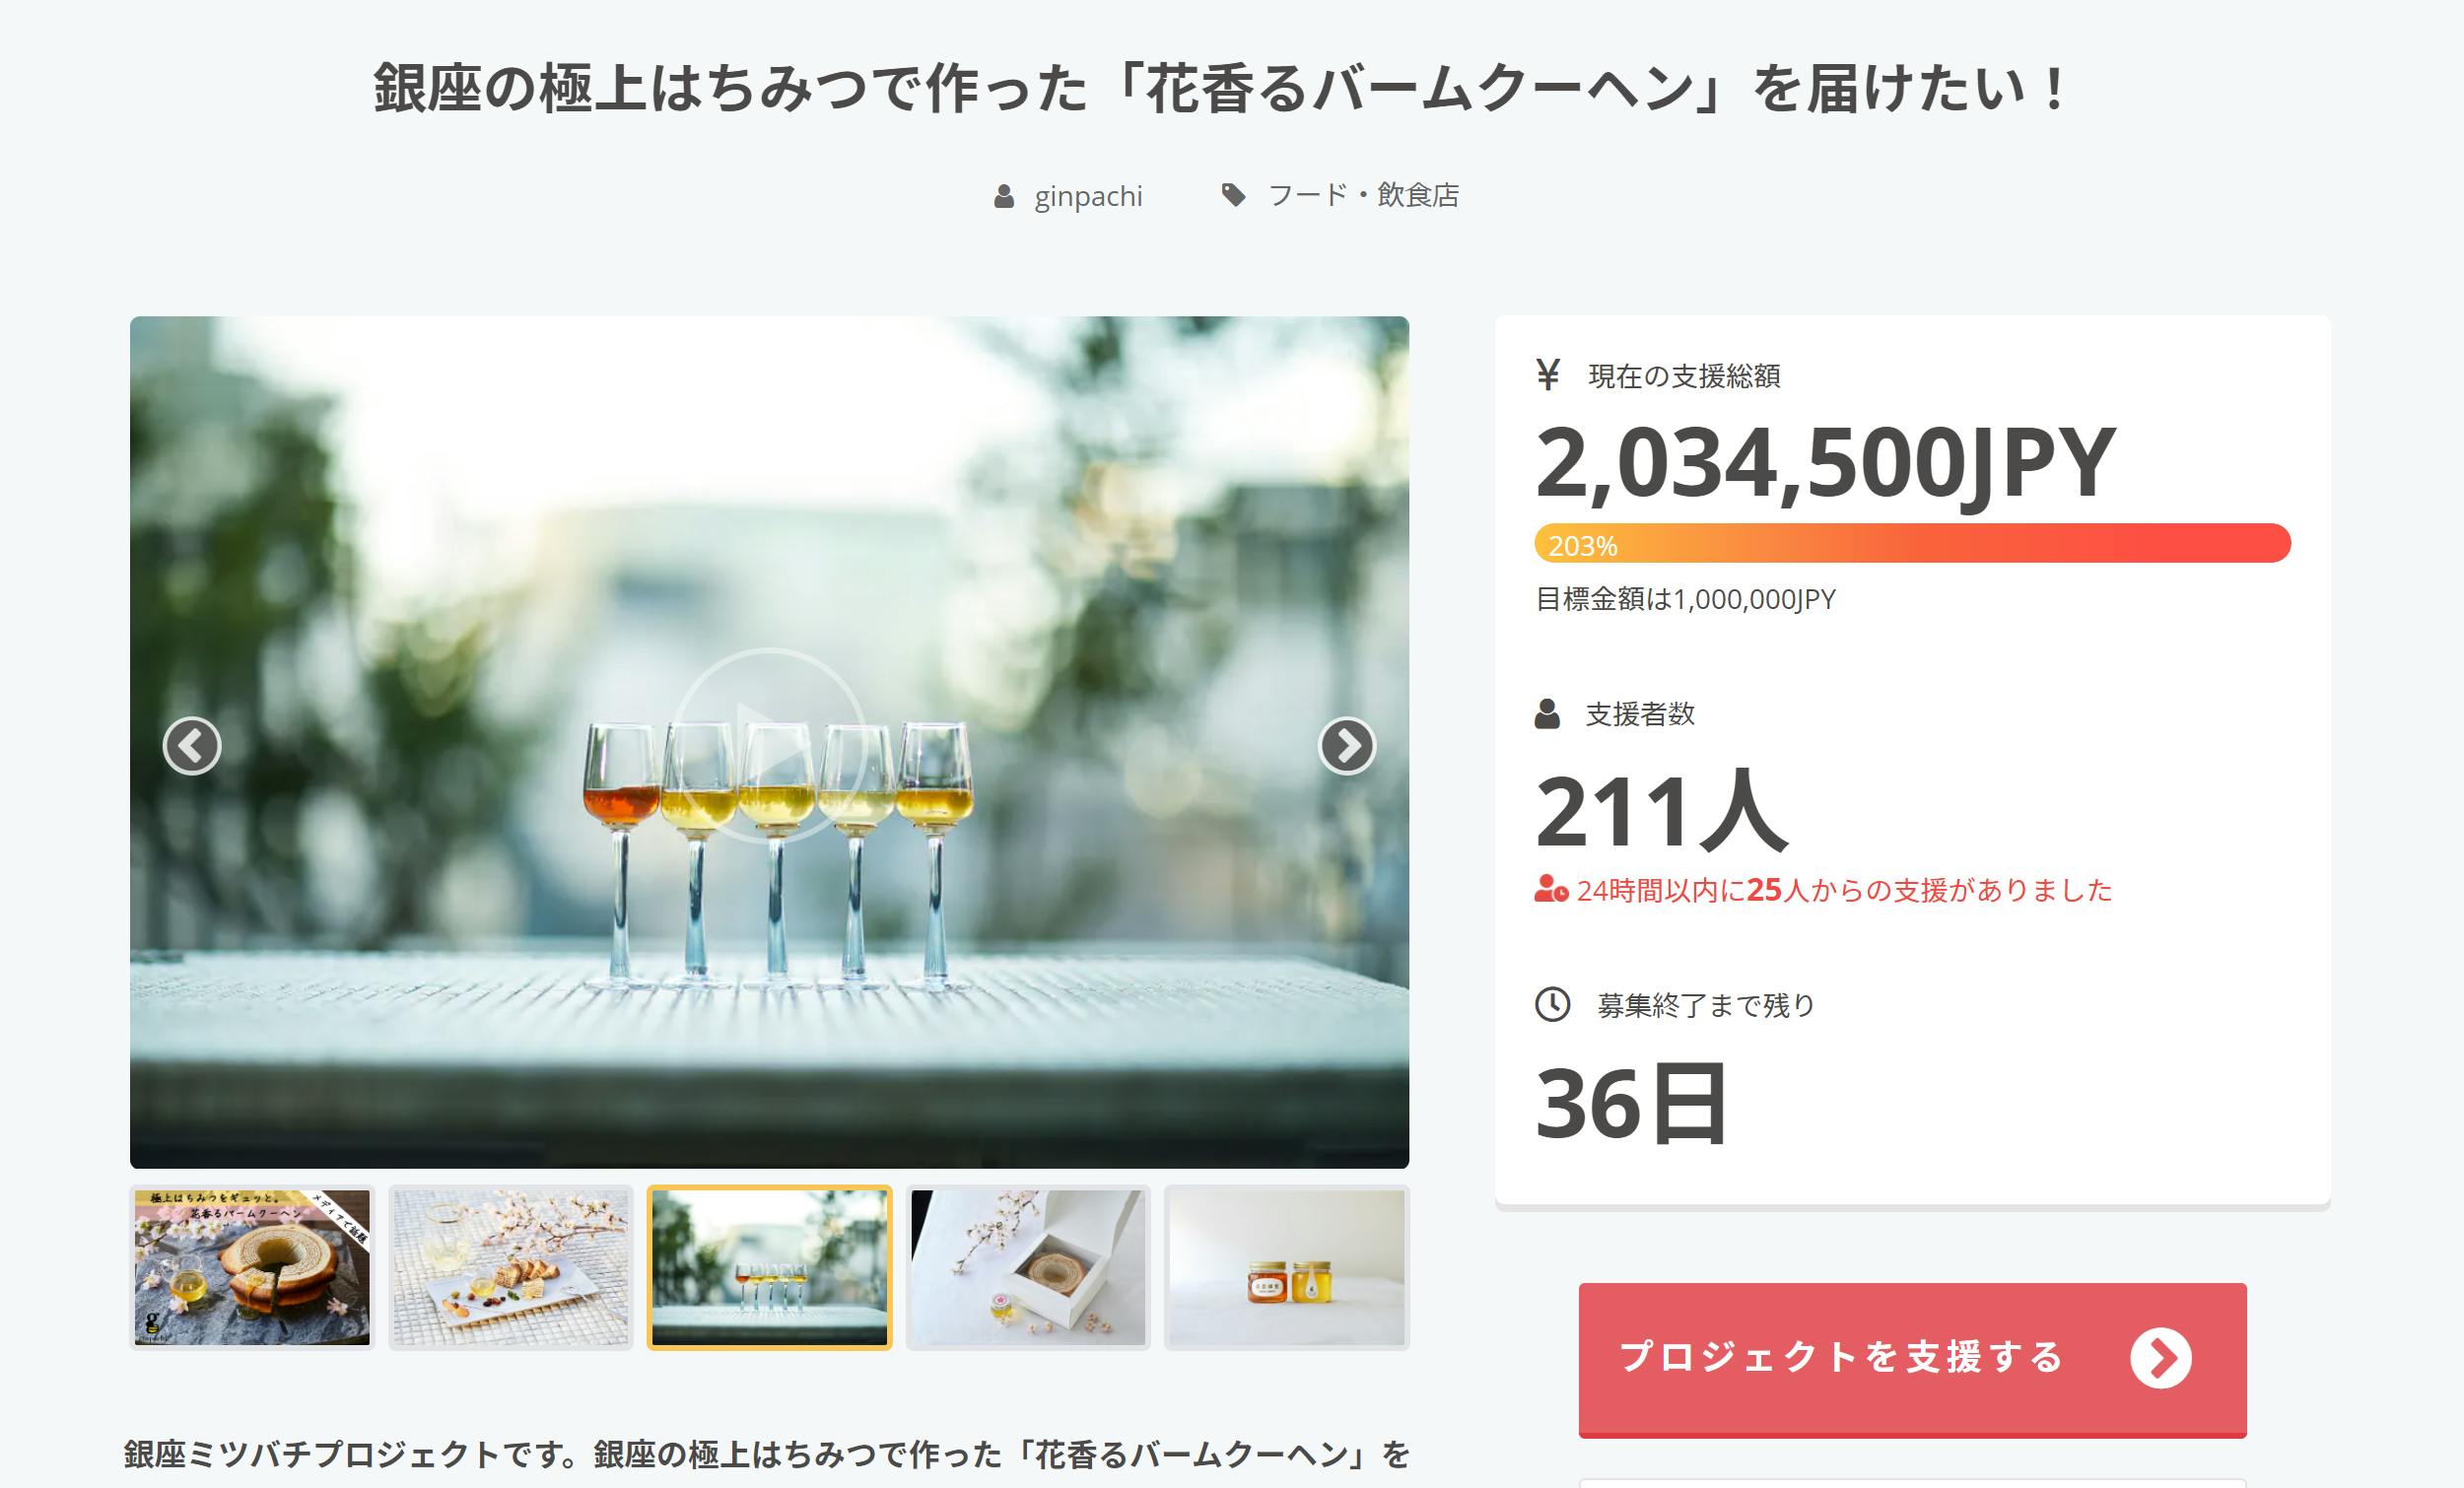
Task: Select the Baumkuchen banner thumbnail
Action: click(252, 1267)
